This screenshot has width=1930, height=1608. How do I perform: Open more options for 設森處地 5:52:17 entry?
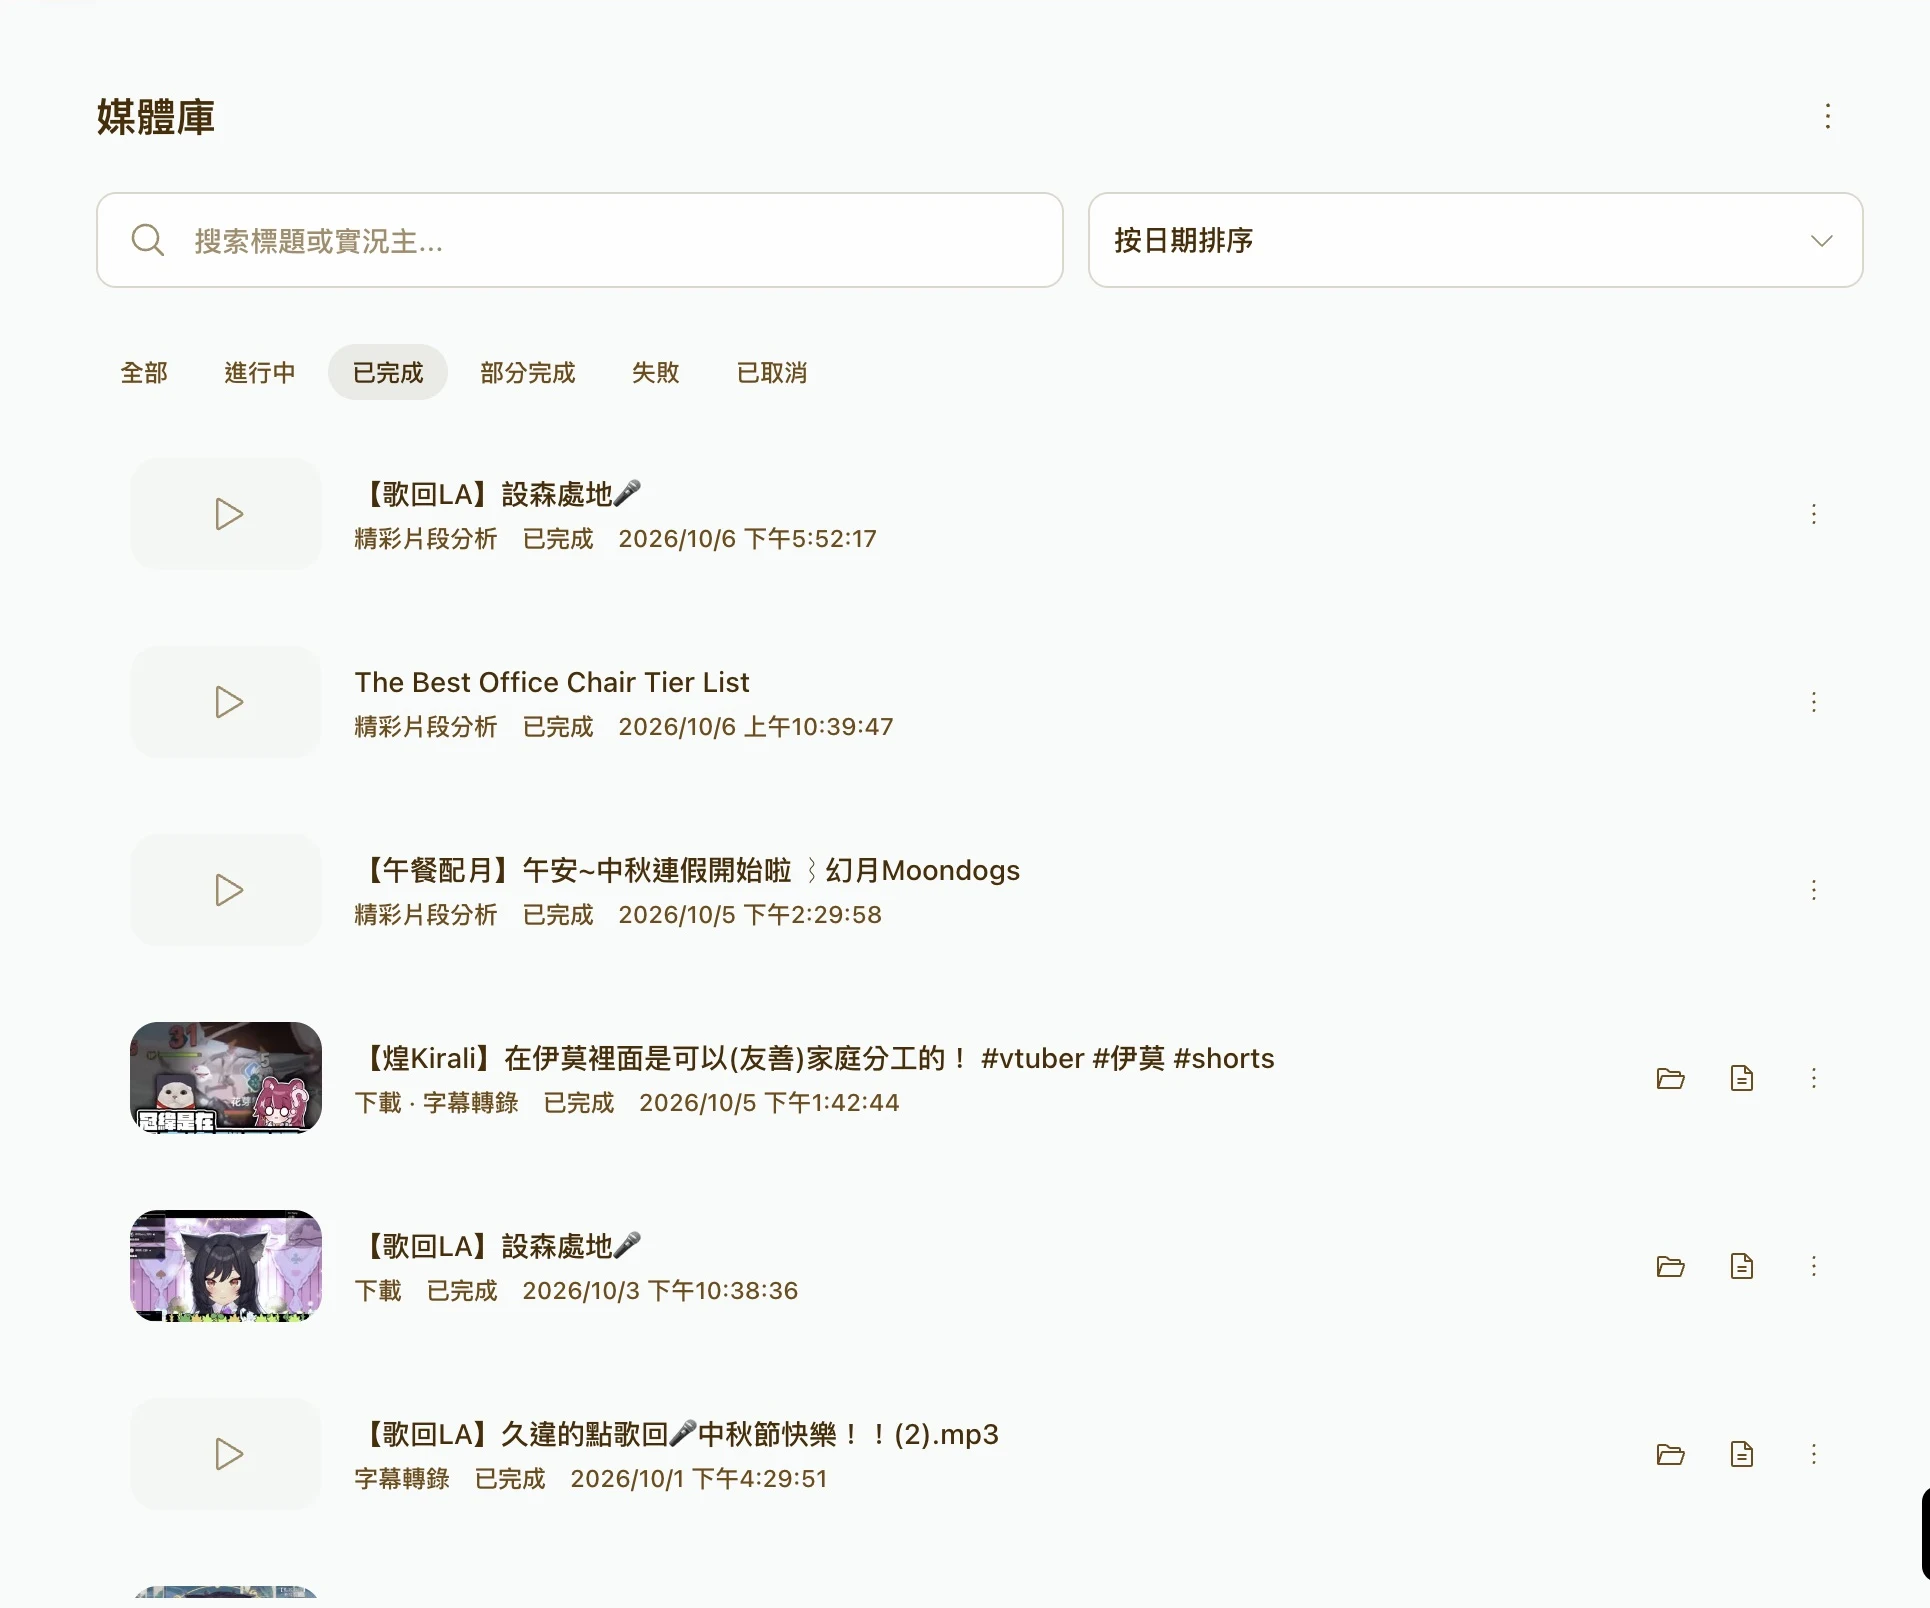tap(1813, 514)
